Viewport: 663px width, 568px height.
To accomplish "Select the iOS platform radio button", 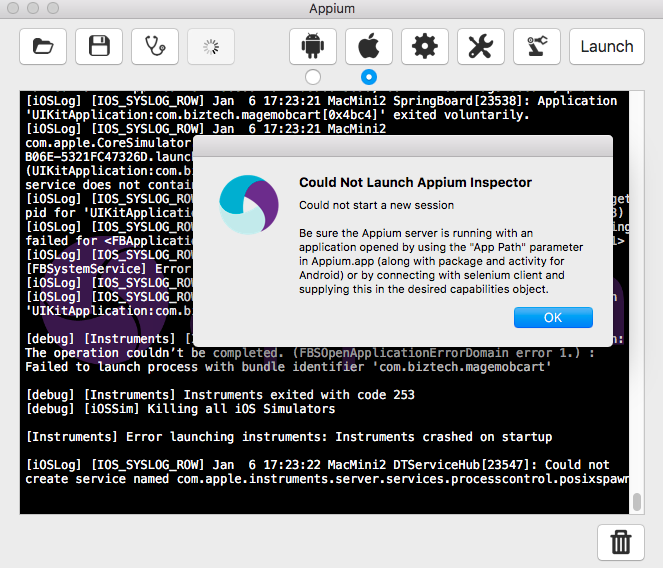I will 369,77.
